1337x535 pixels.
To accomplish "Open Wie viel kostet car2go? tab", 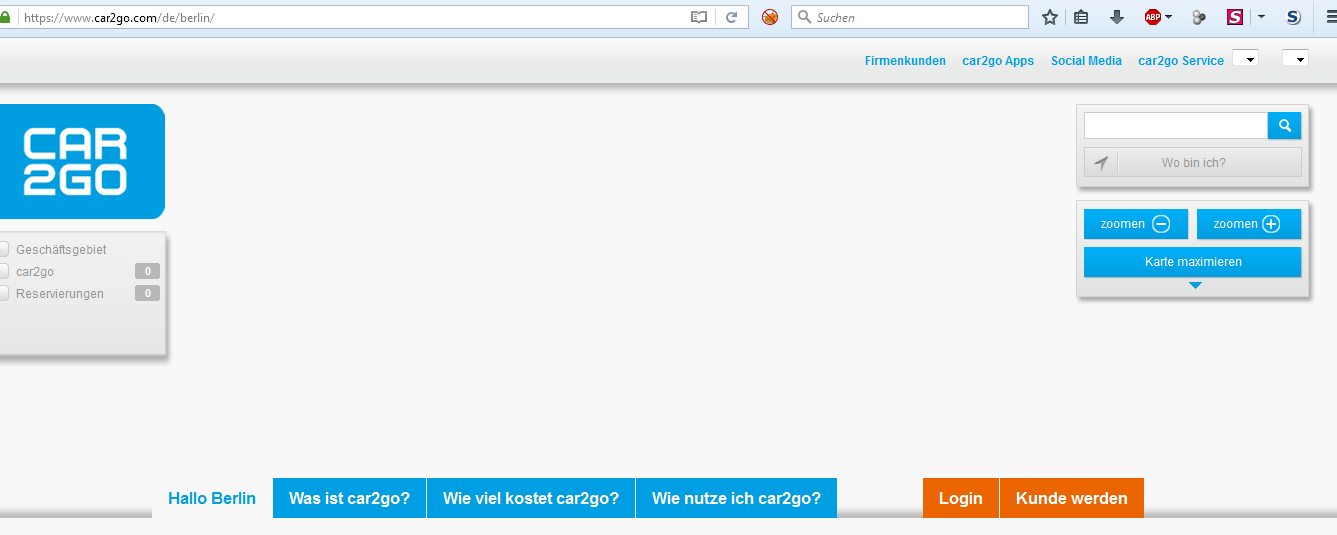I will click(x=531, y=498).
